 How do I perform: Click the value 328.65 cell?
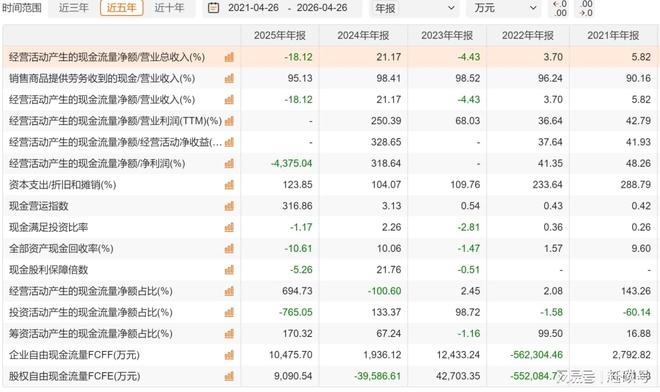(x=386, y=142)
